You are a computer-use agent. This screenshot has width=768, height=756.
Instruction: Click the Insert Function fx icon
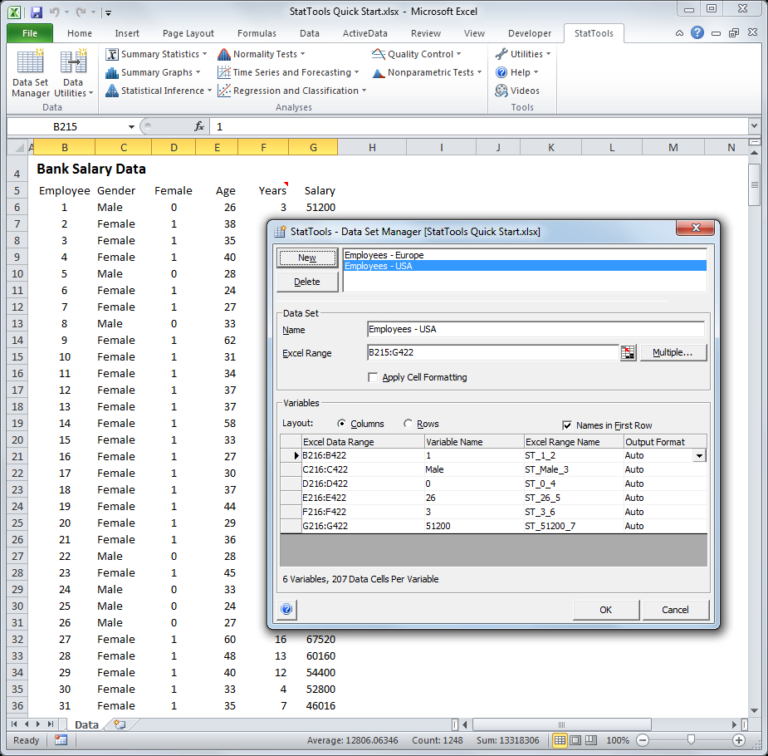(199, 127)
